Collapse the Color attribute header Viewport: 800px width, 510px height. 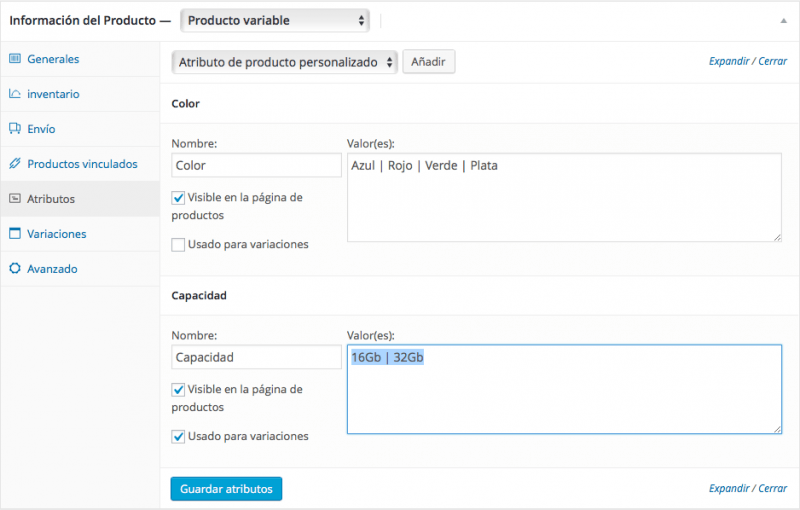pyautogui.click(x=480, y=104)
